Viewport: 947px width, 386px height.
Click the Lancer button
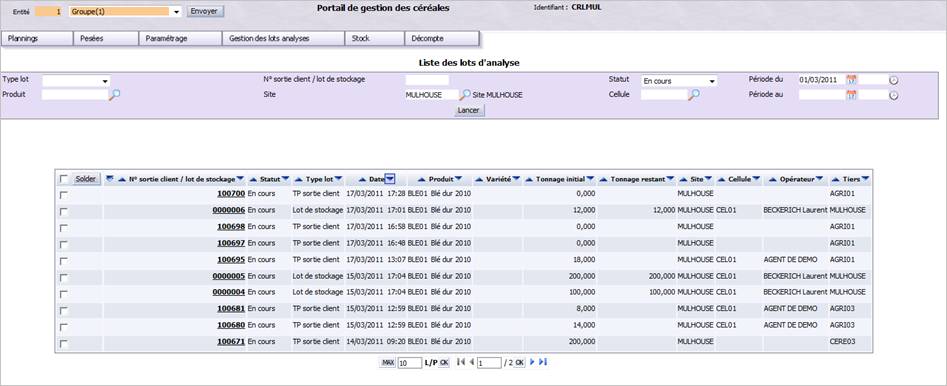pos(469,111)
